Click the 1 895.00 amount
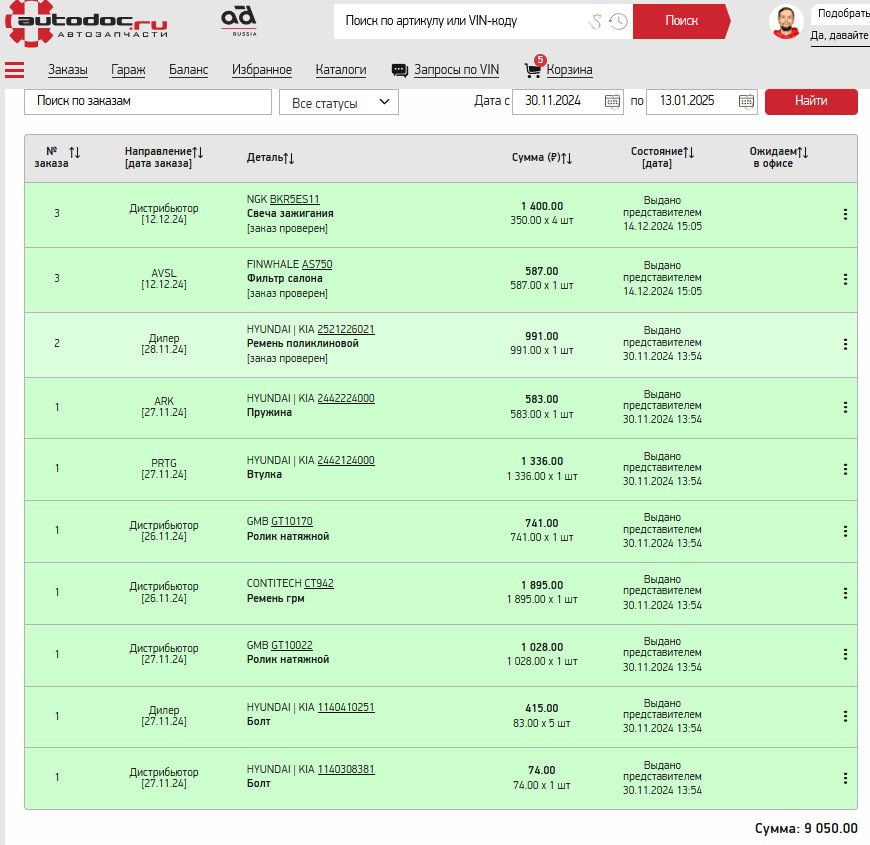The height and width of the screenshot is (845, 870). (542, 585)
